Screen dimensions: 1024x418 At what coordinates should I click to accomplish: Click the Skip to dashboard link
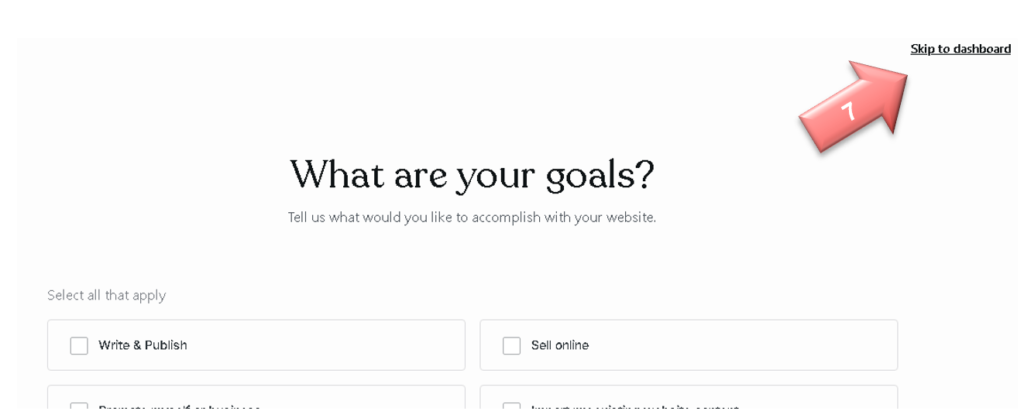[960, 48]
